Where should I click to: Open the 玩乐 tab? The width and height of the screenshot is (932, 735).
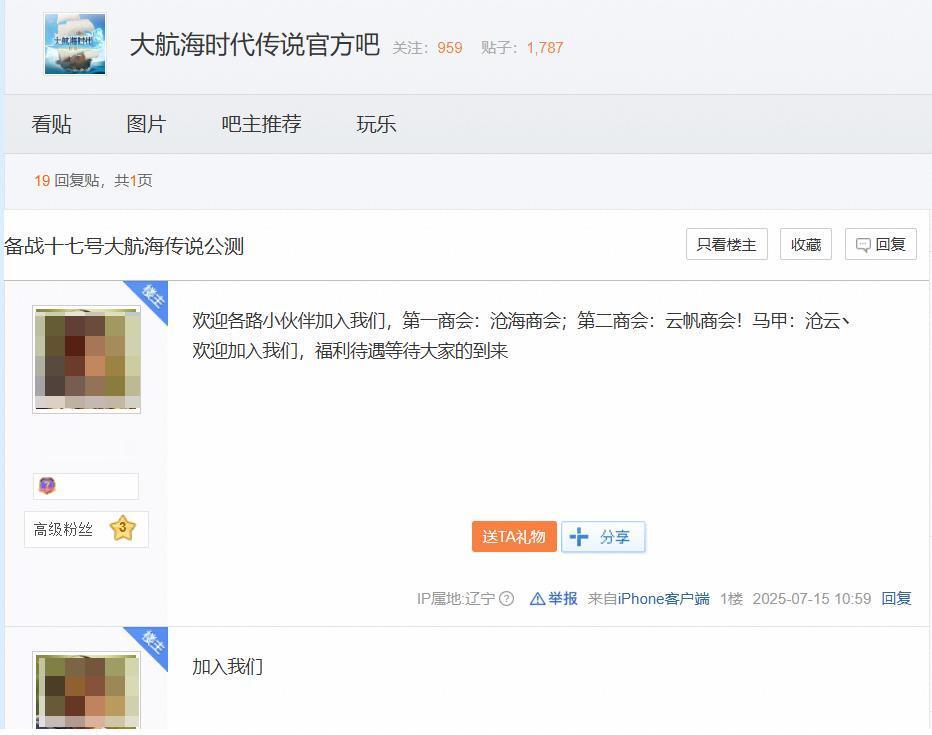coord(376,124)
